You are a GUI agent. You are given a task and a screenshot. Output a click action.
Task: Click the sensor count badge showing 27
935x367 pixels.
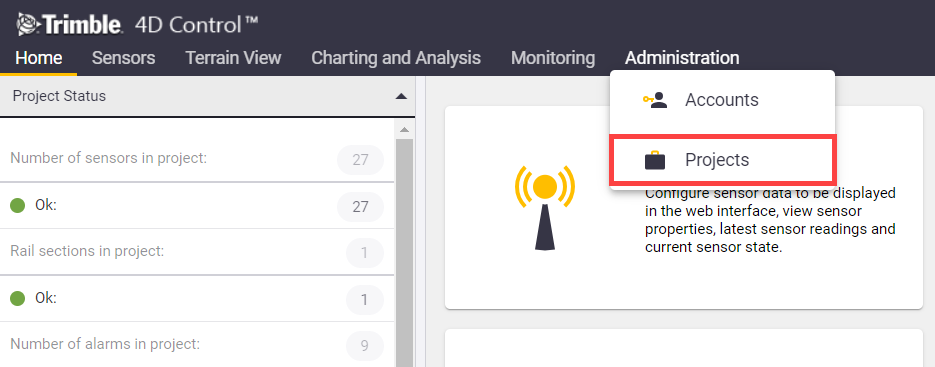[x=360, y=160]
